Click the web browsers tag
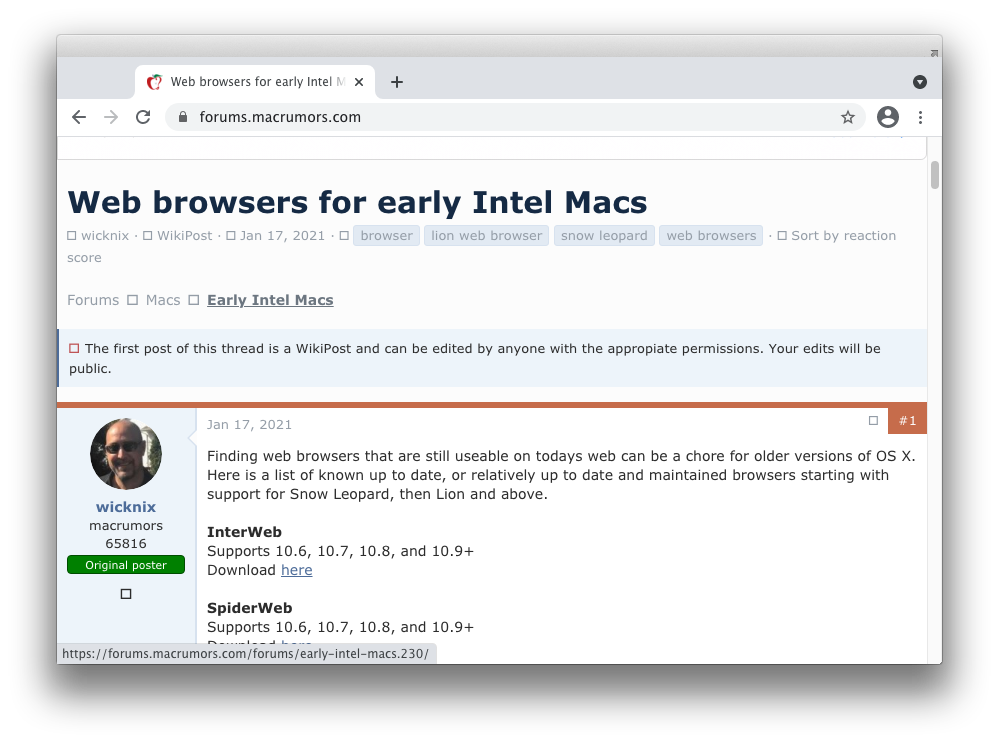 711,236
